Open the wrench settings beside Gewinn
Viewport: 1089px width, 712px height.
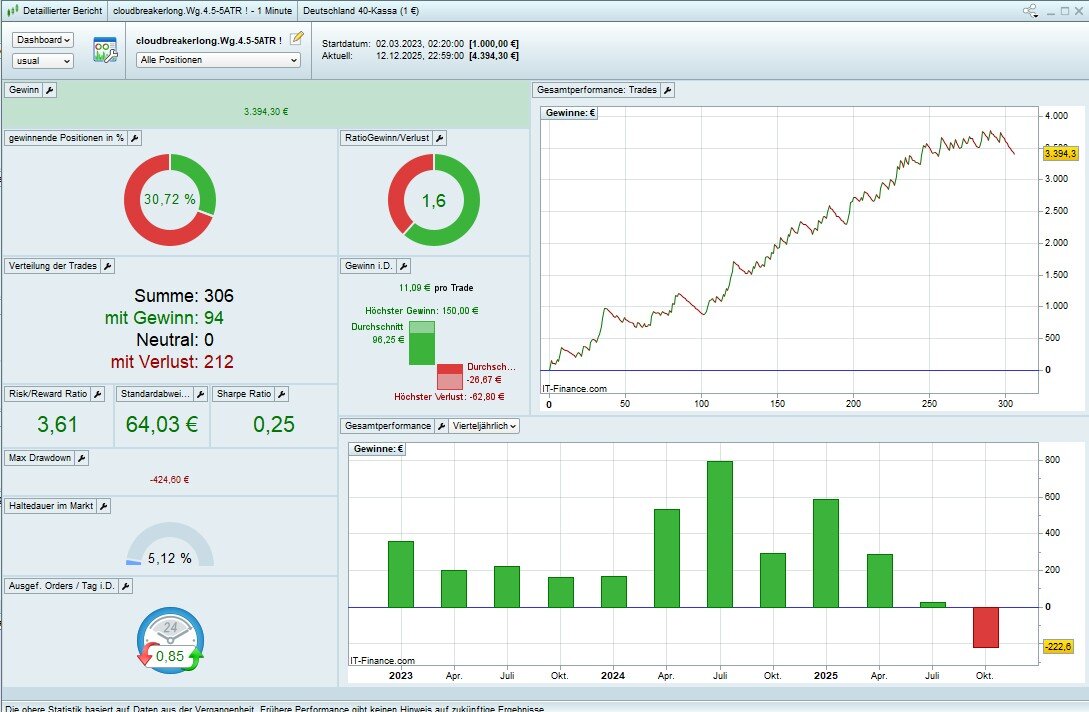[x=50, y=90]
